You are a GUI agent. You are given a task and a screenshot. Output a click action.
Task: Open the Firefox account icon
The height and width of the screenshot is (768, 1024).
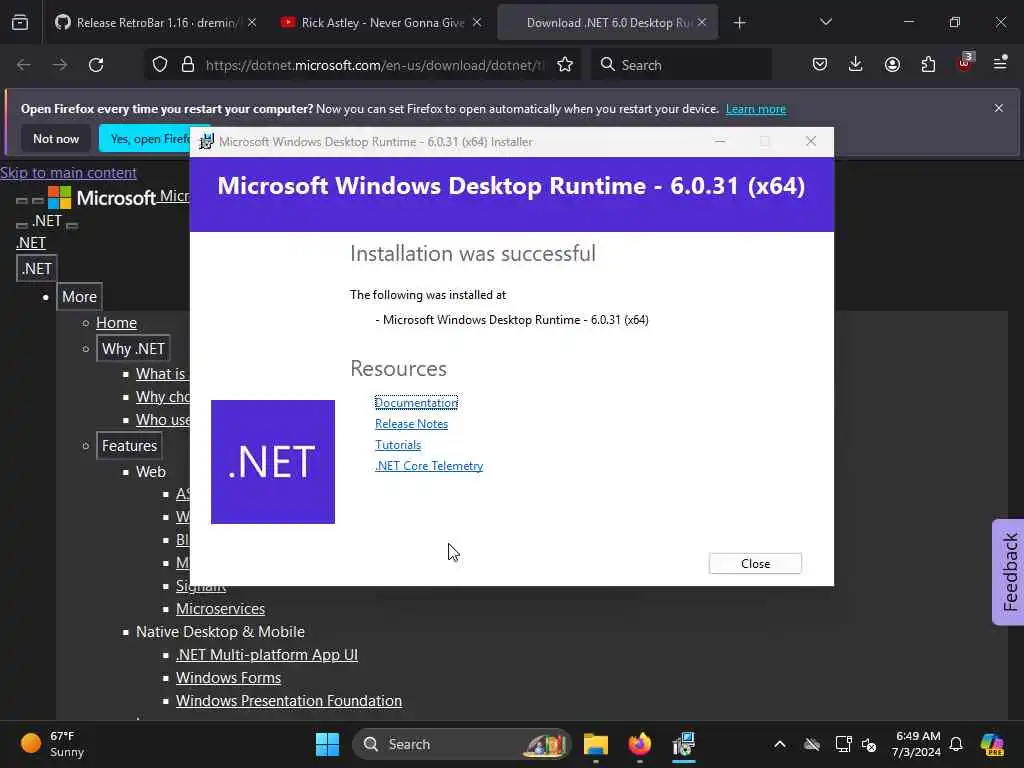[x=892, y=64]
